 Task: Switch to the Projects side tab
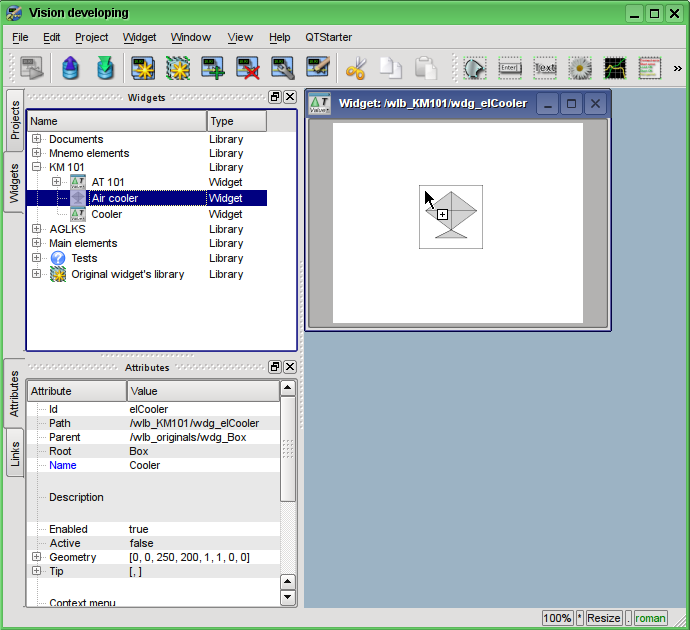point(15,119)
